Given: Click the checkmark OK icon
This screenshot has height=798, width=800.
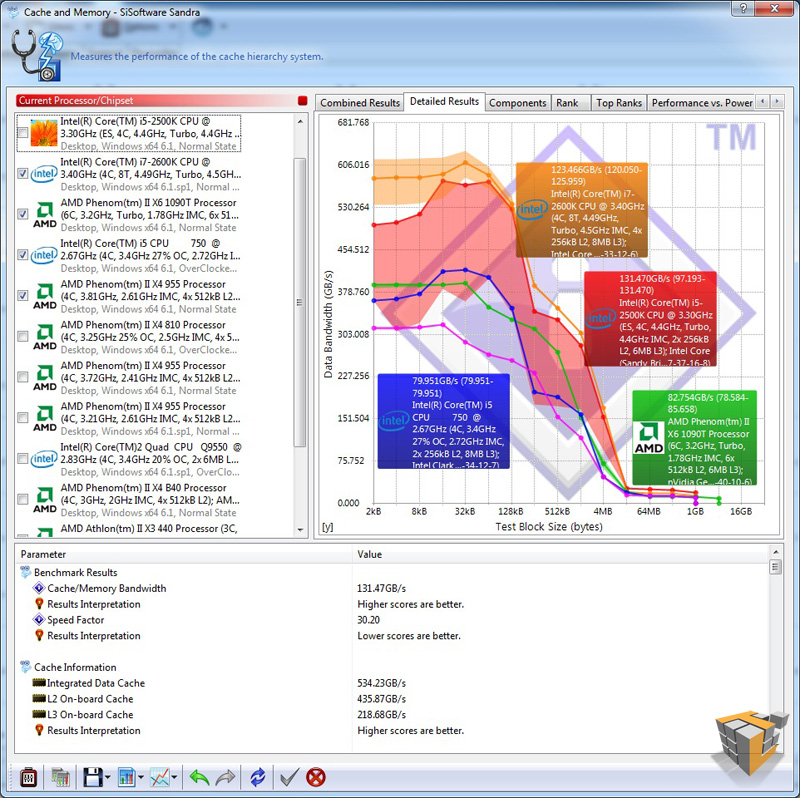Looking at the screenshot, I should tap(289, 778).
